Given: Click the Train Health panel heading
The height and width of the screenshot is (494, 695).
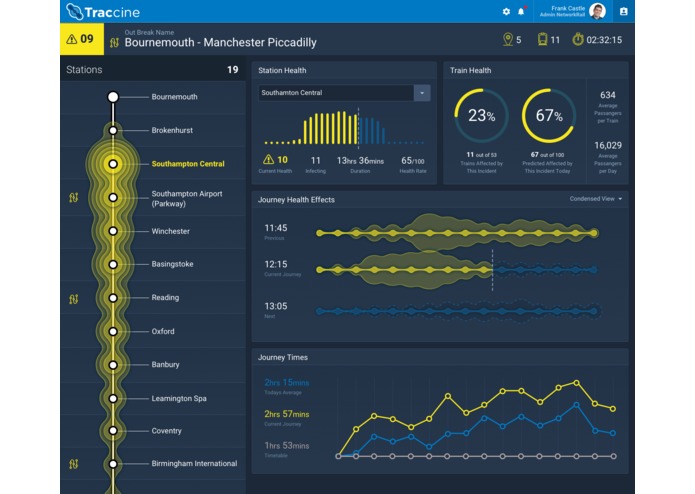Looking at the screenshot, I should point(470,70).
